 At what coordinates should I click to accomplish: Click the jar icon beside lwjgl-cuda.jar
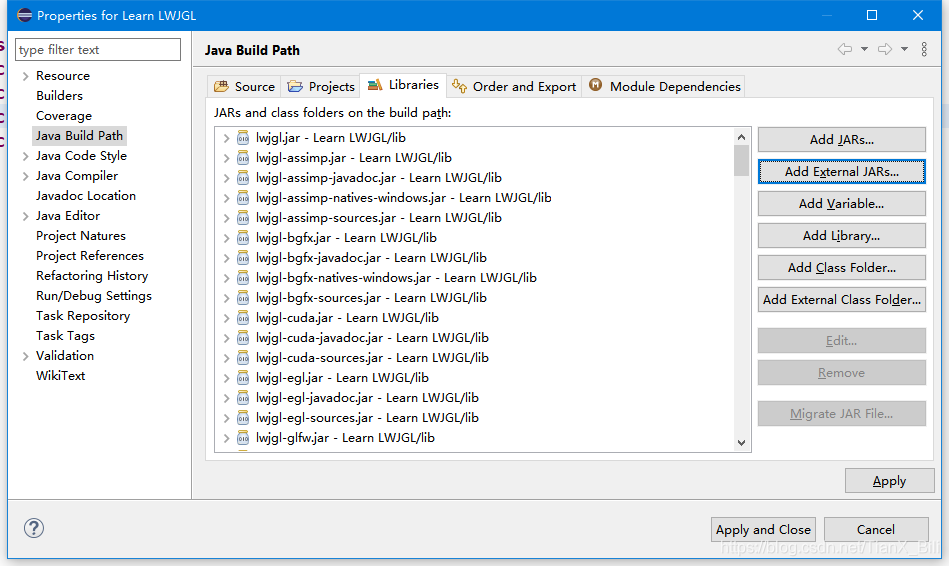pyautogui.click(x=243, y=318)
